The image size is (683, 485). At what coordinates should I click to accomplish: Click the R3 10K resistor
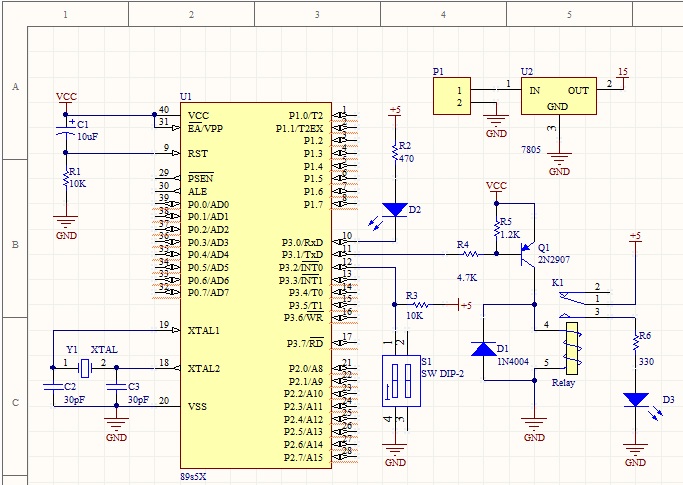[x=418, y=304]
